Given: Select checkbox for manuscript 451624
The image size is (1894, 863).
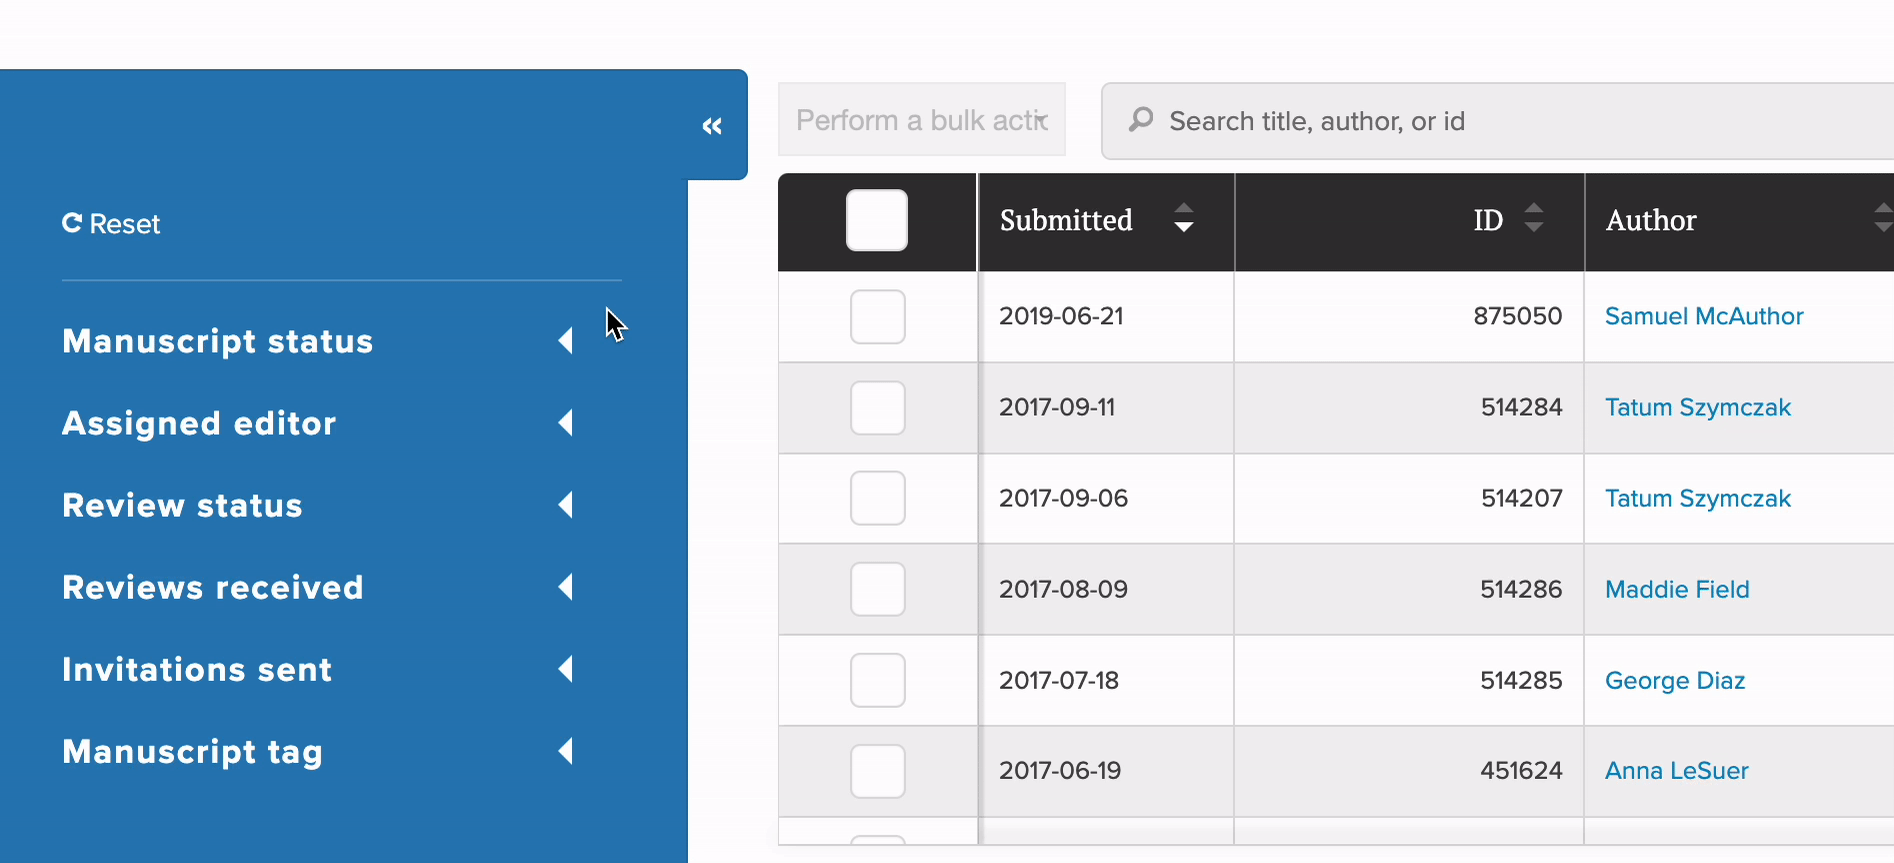Looking at the screenshot, I should coord(878,771).
